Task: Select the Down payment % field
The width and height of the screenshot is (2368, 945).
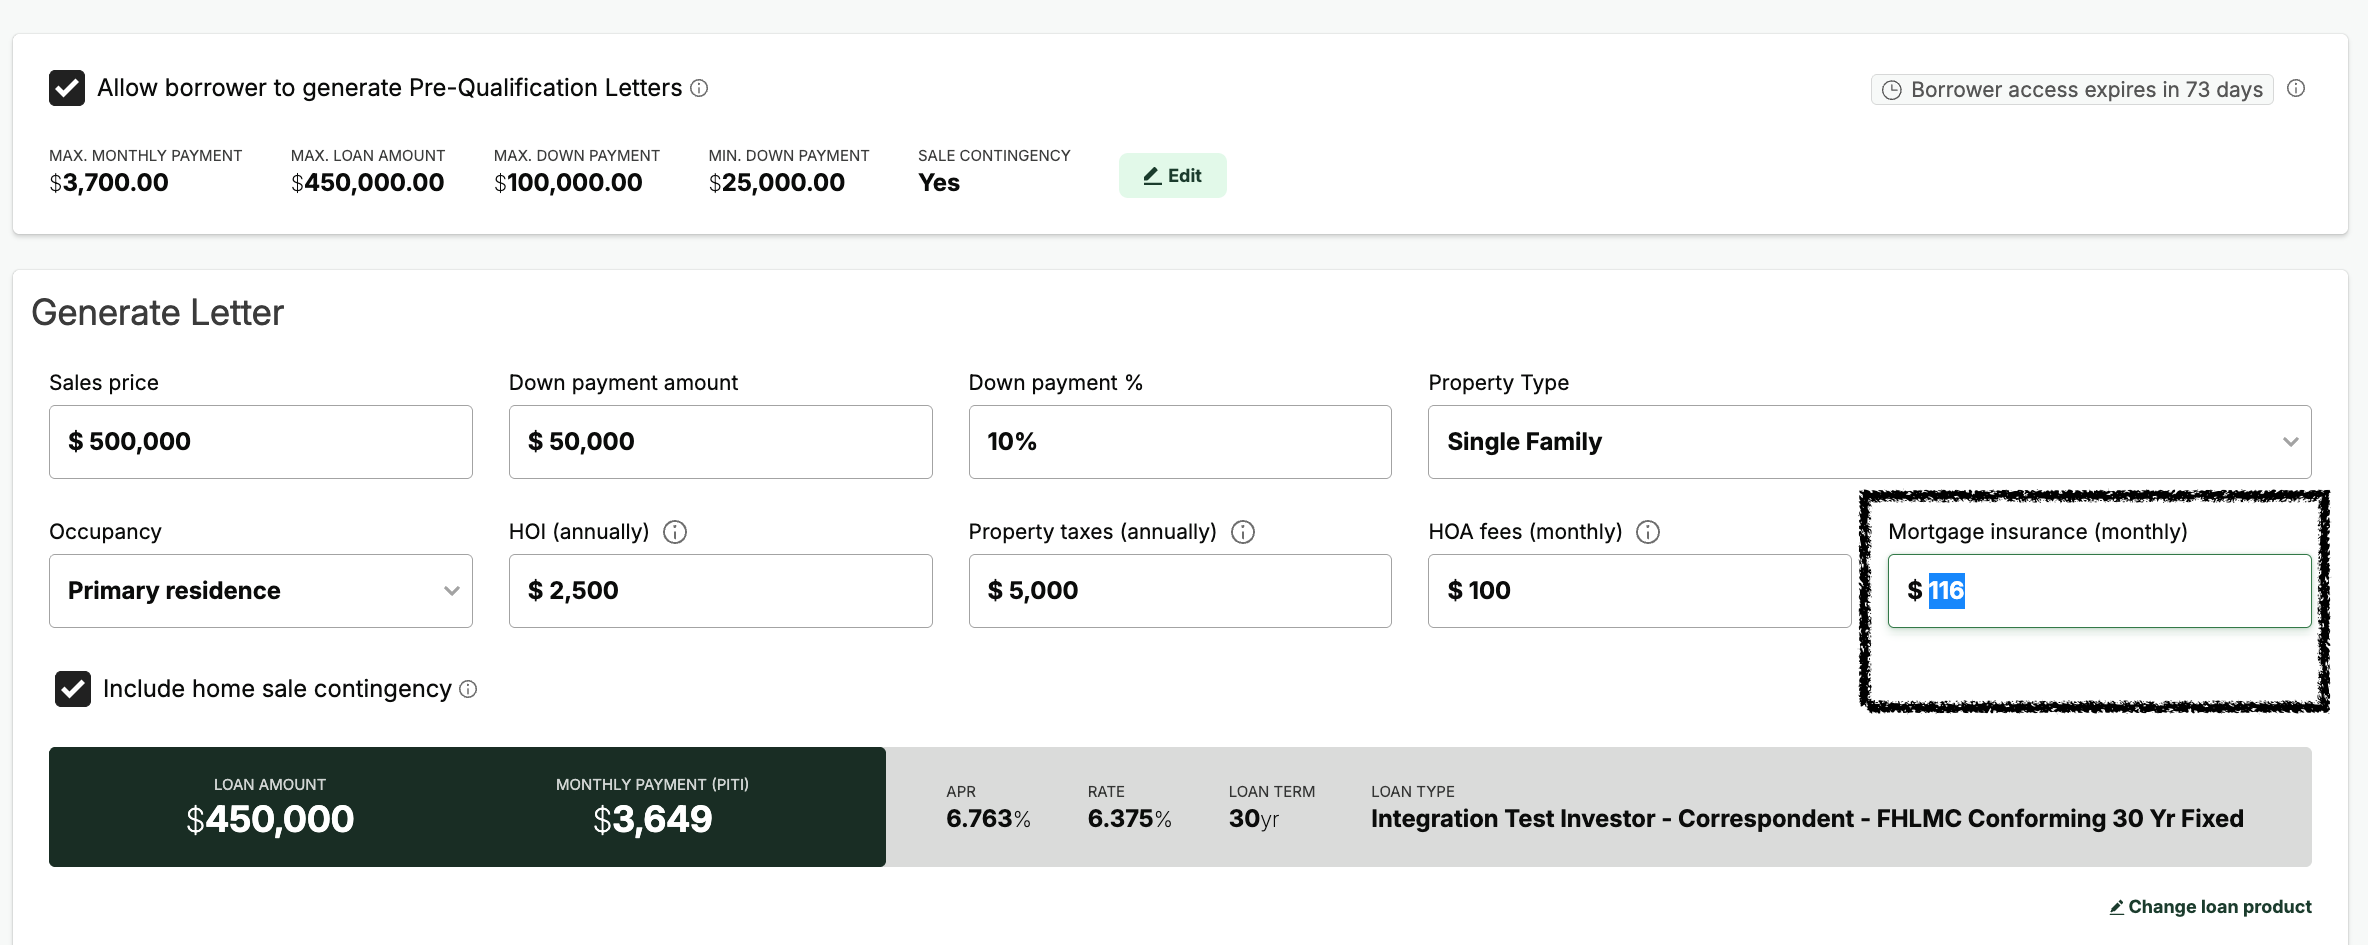Action: click(1179, 442)
